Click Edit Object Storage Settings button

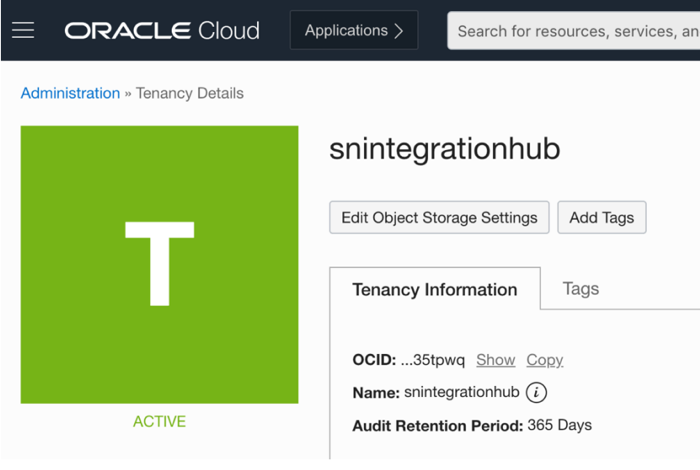coord(439,217)
